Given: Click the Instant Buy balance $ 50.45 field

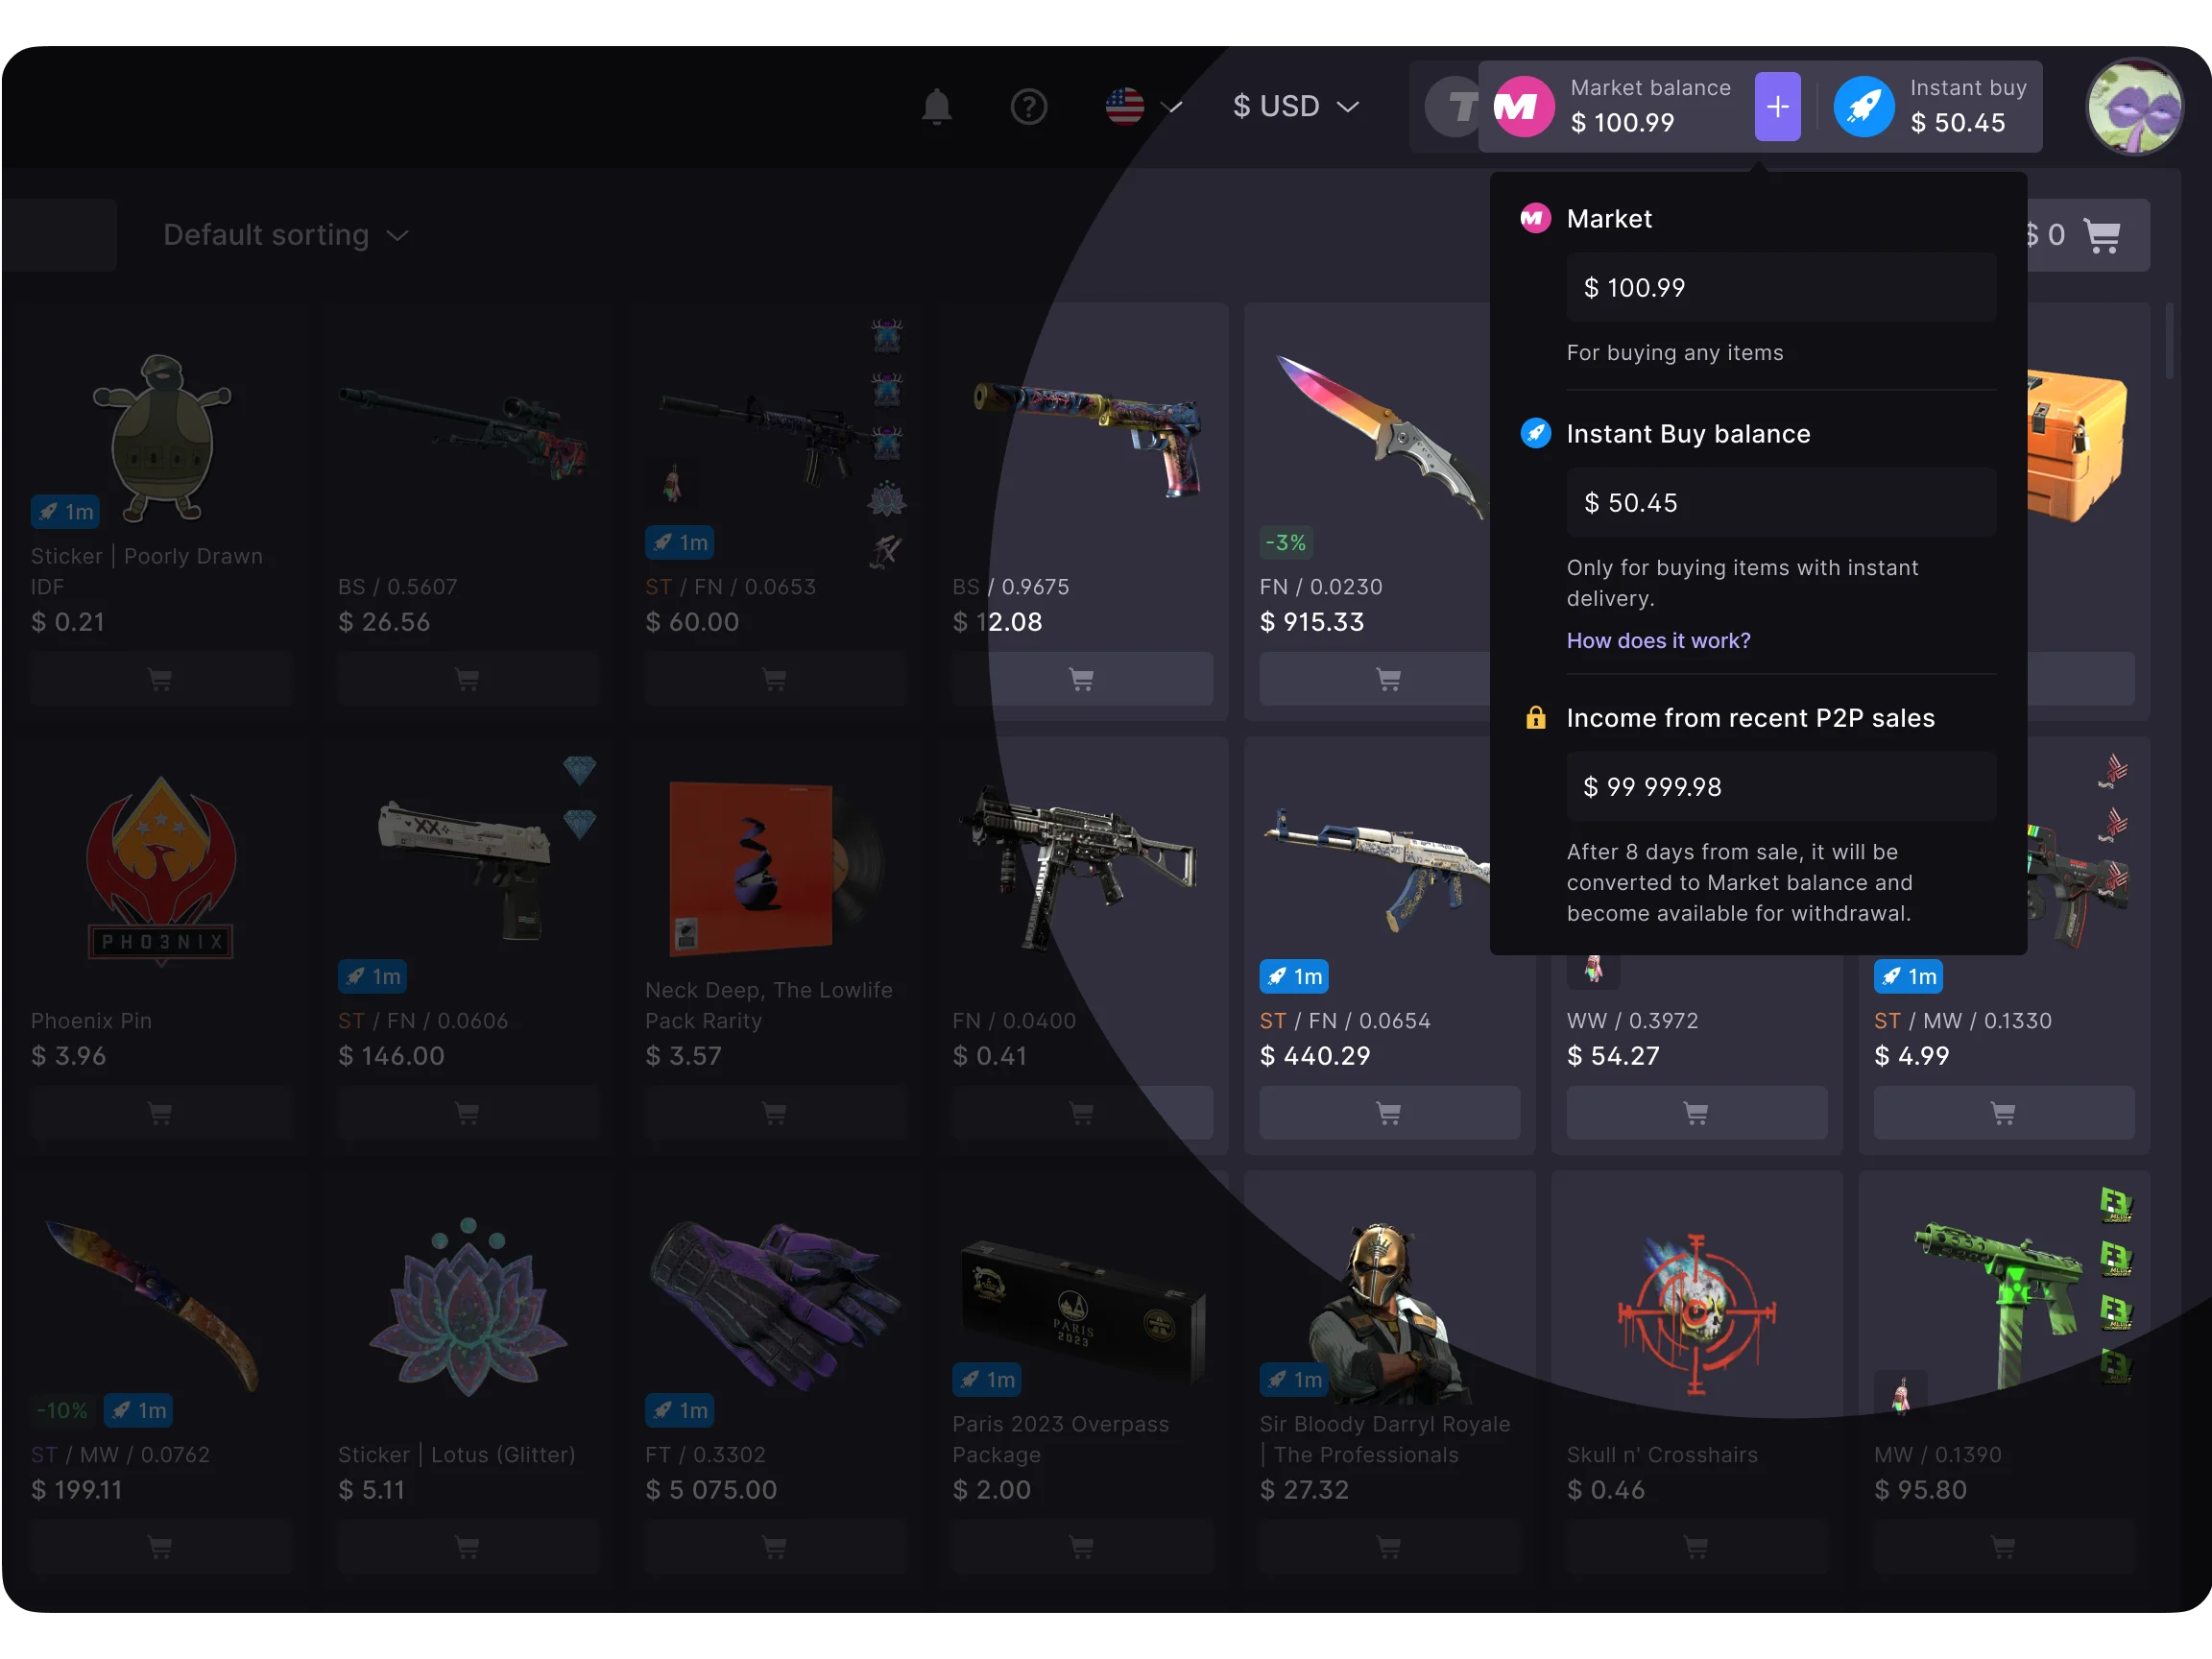Looking at the screenshot, I should tap(1780, 503).
